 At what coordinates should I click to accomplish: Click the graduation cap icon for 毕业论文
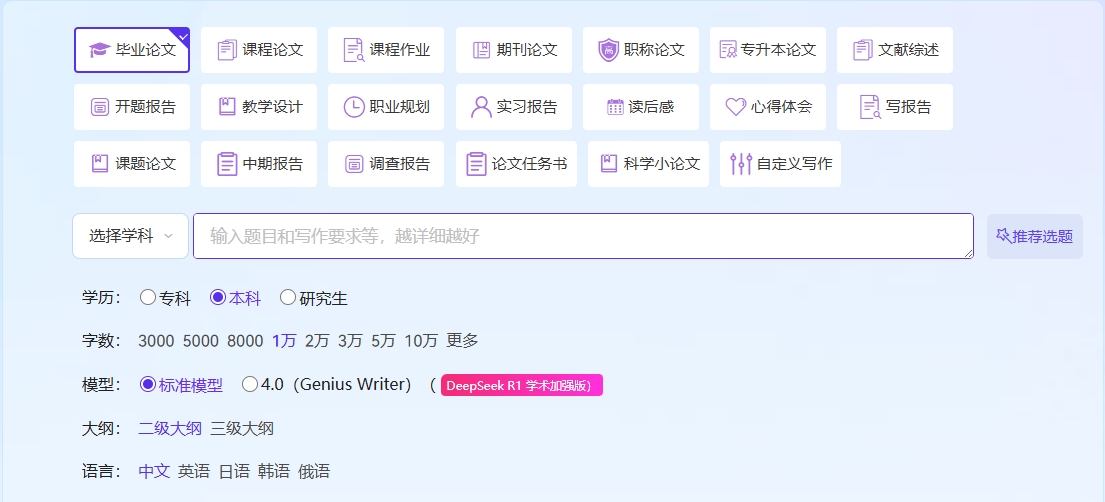[99, 50]
